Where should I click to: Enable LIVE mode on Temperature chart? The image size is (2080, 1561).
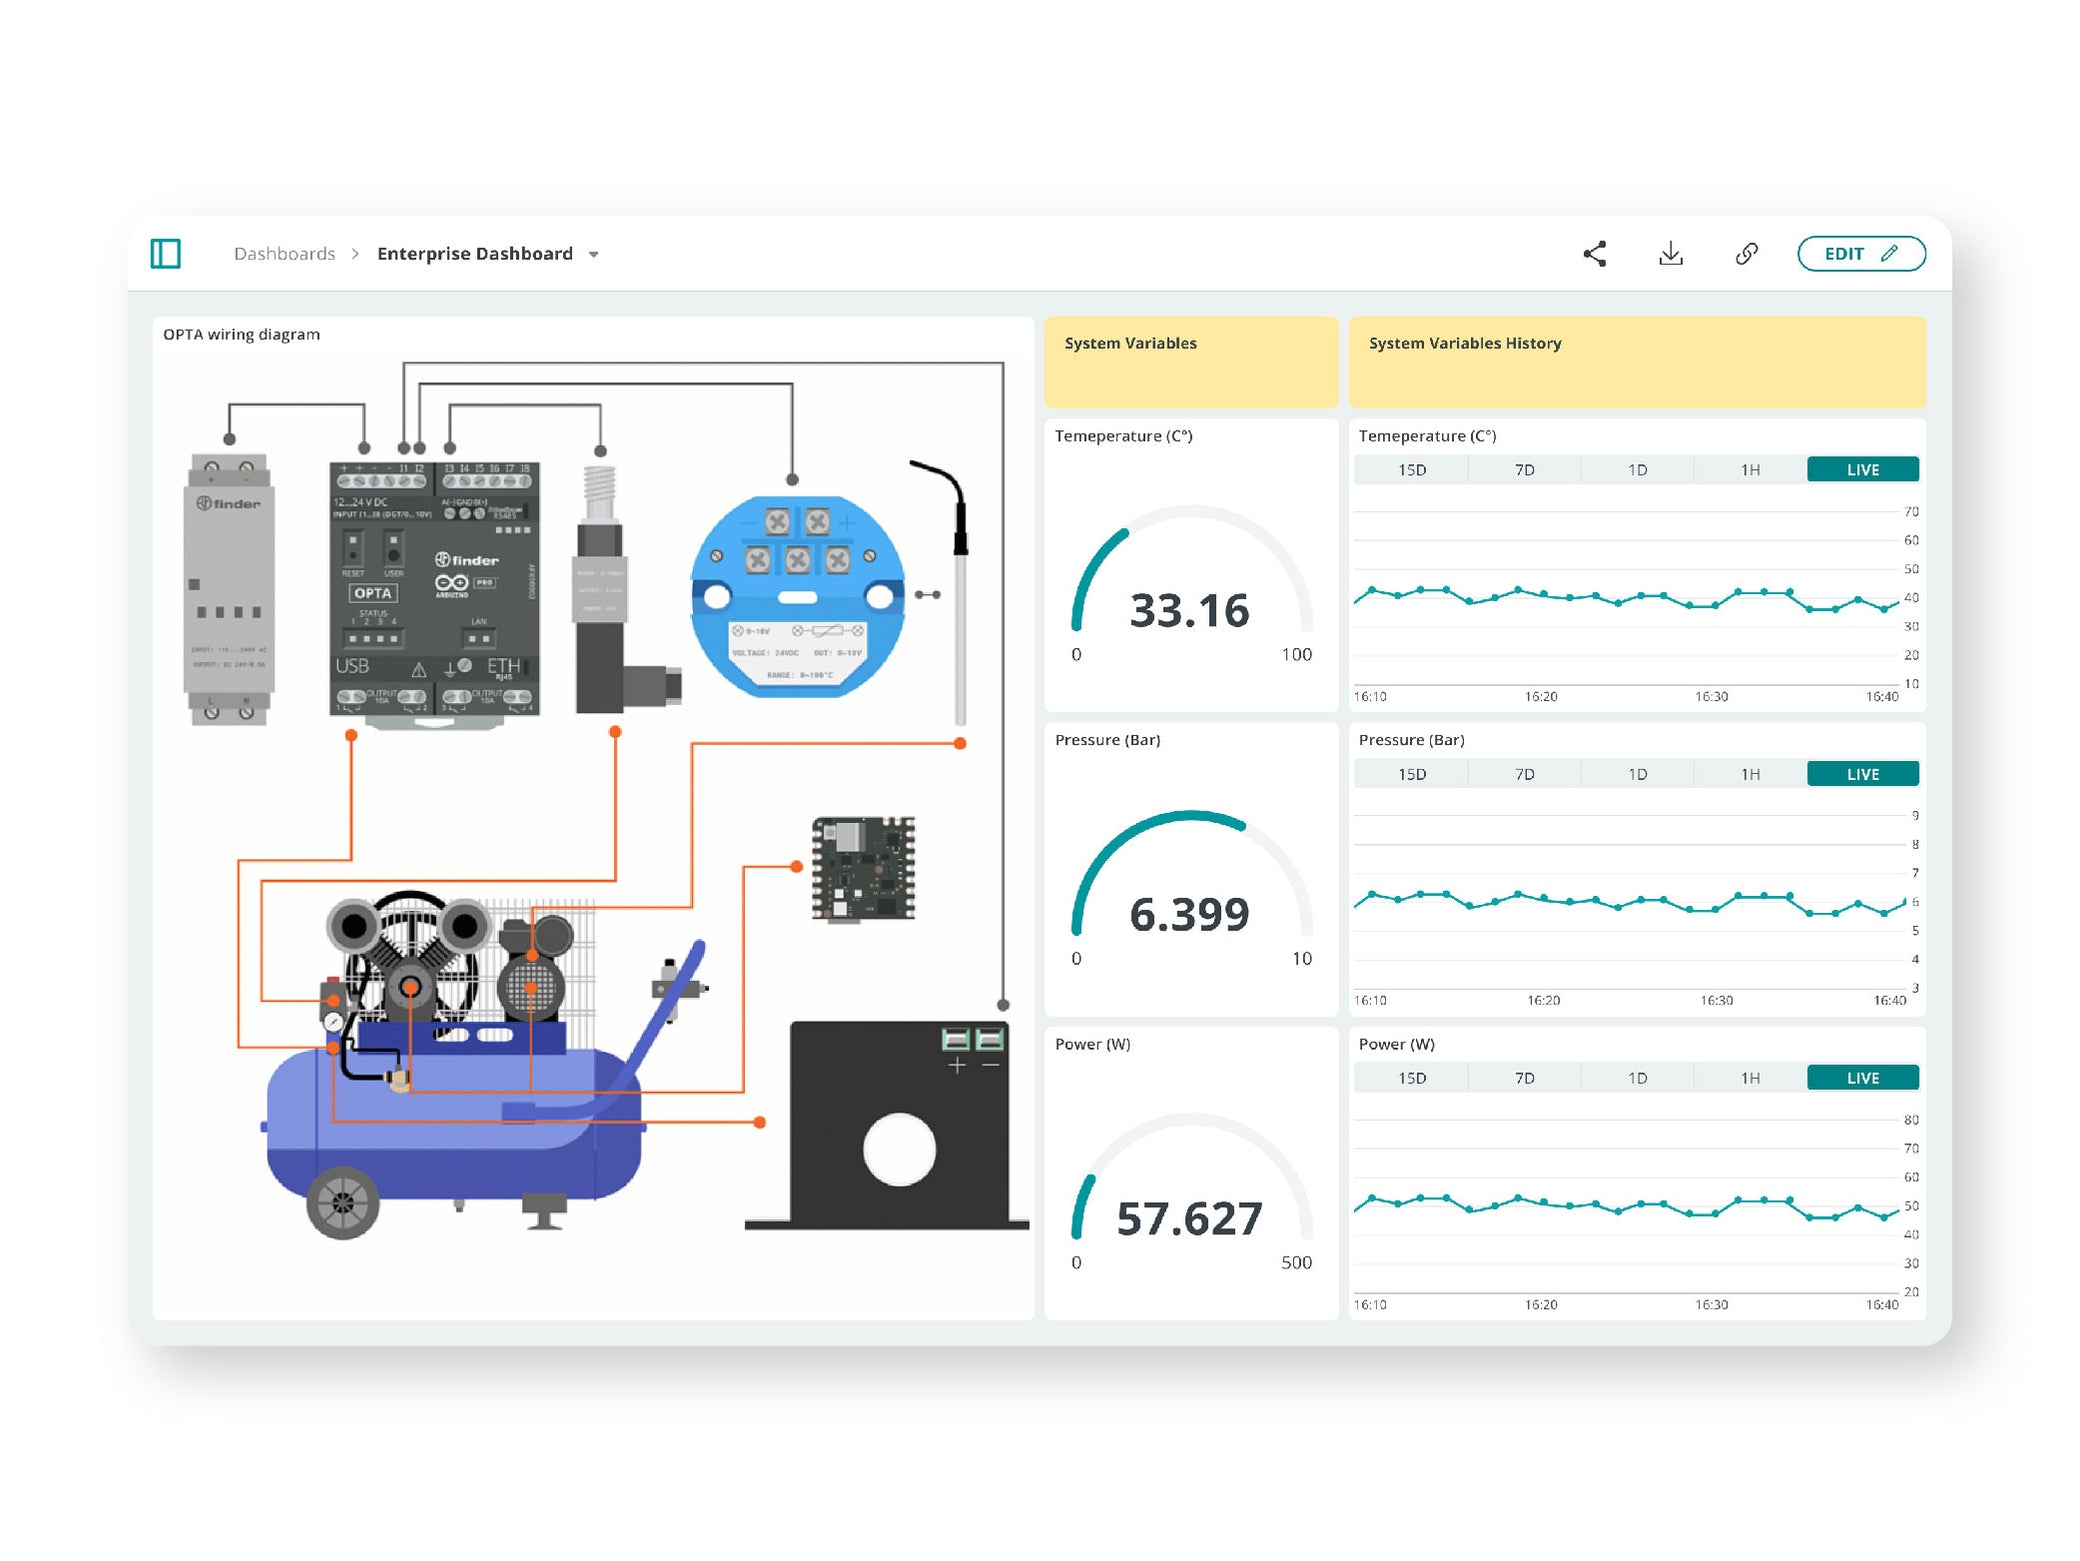click(x=1862, y=469)
